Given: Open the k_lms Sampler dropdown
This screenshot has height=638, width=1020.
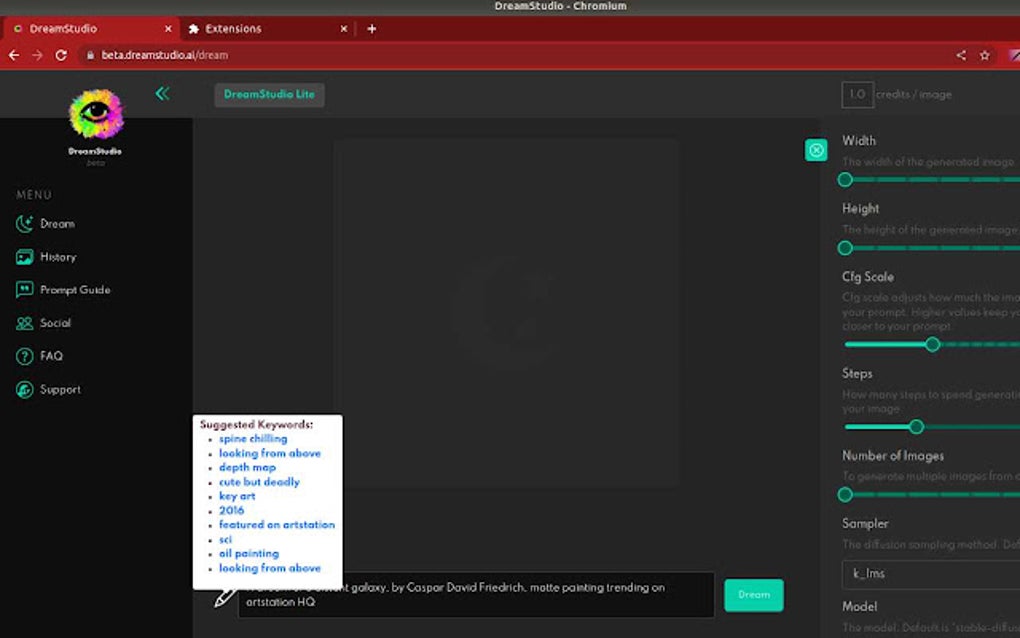Looking at the screenshot, I should (x=930, y=573).
